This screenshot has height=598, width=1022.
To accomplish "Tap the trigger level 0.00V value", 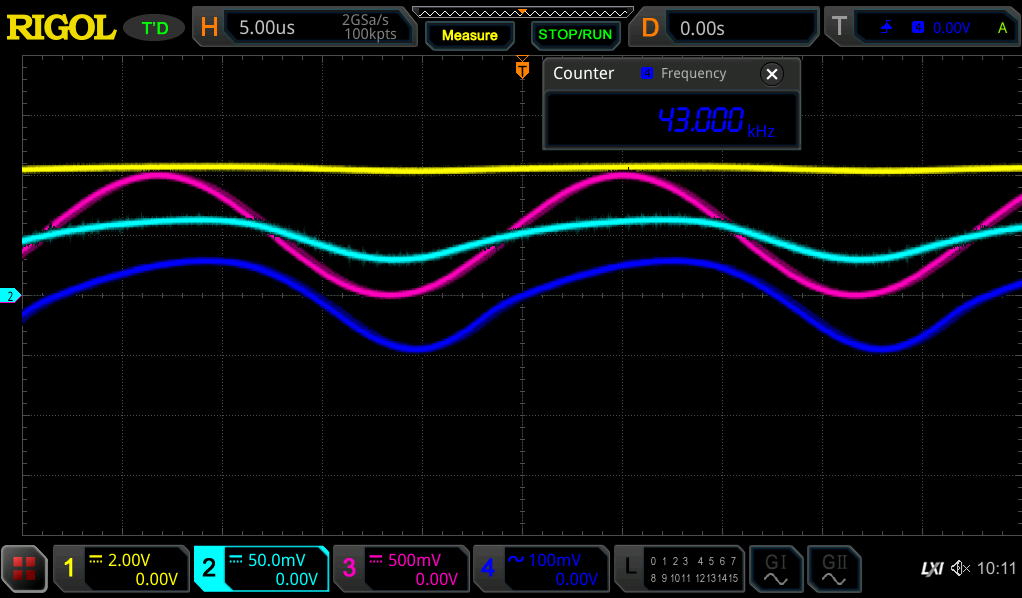I will click(x=951, y=28).
